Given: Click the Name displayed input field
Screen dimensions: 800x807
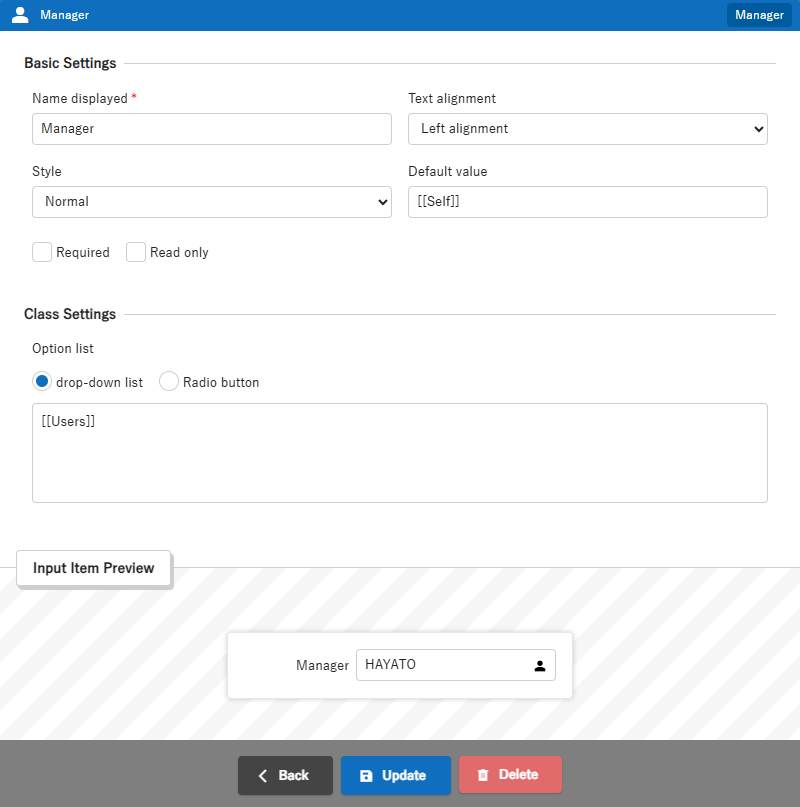Looking at the screenshot, I should pos(212,129).
